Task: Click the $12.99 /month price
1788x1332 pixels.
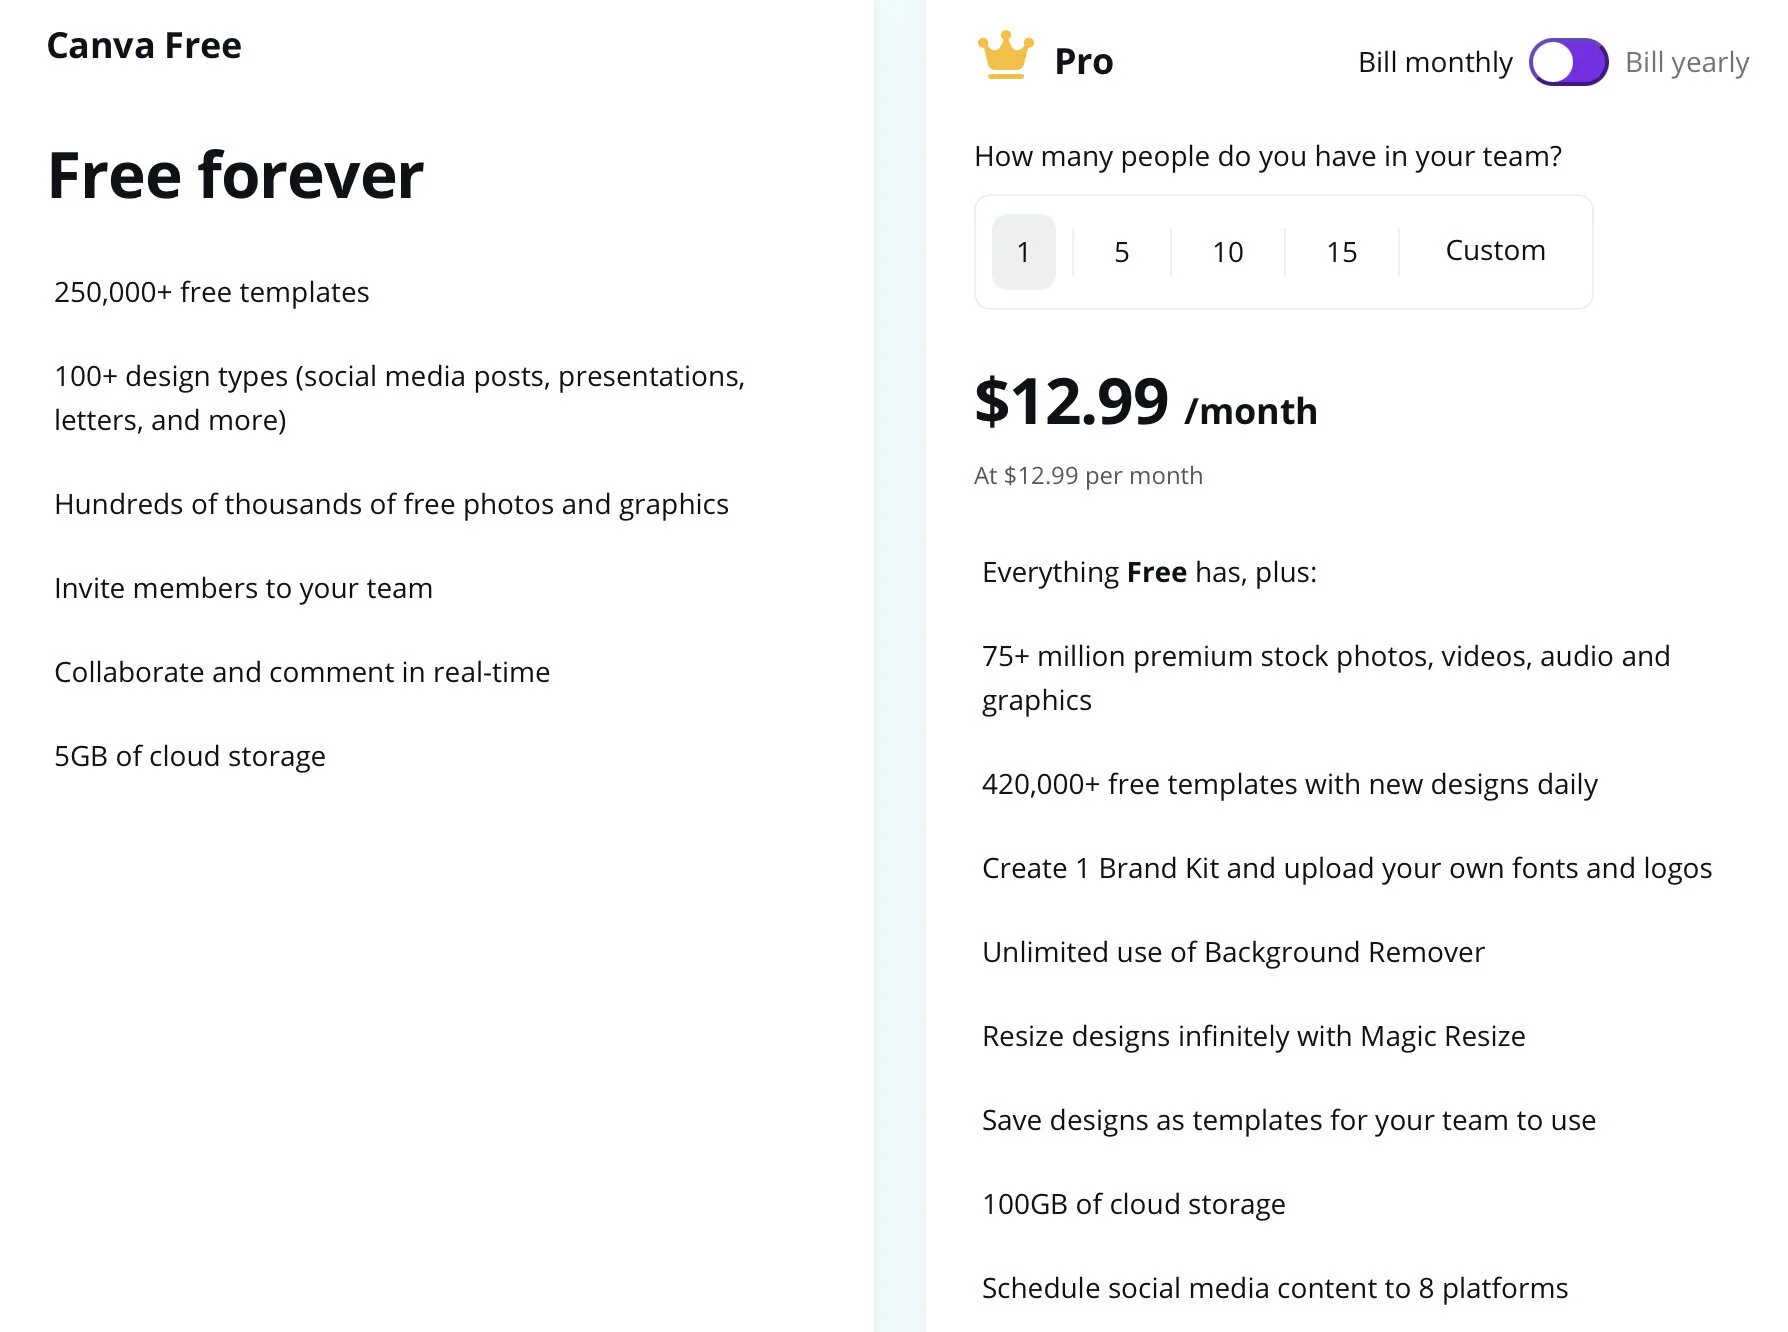Action: (1145, 403)
